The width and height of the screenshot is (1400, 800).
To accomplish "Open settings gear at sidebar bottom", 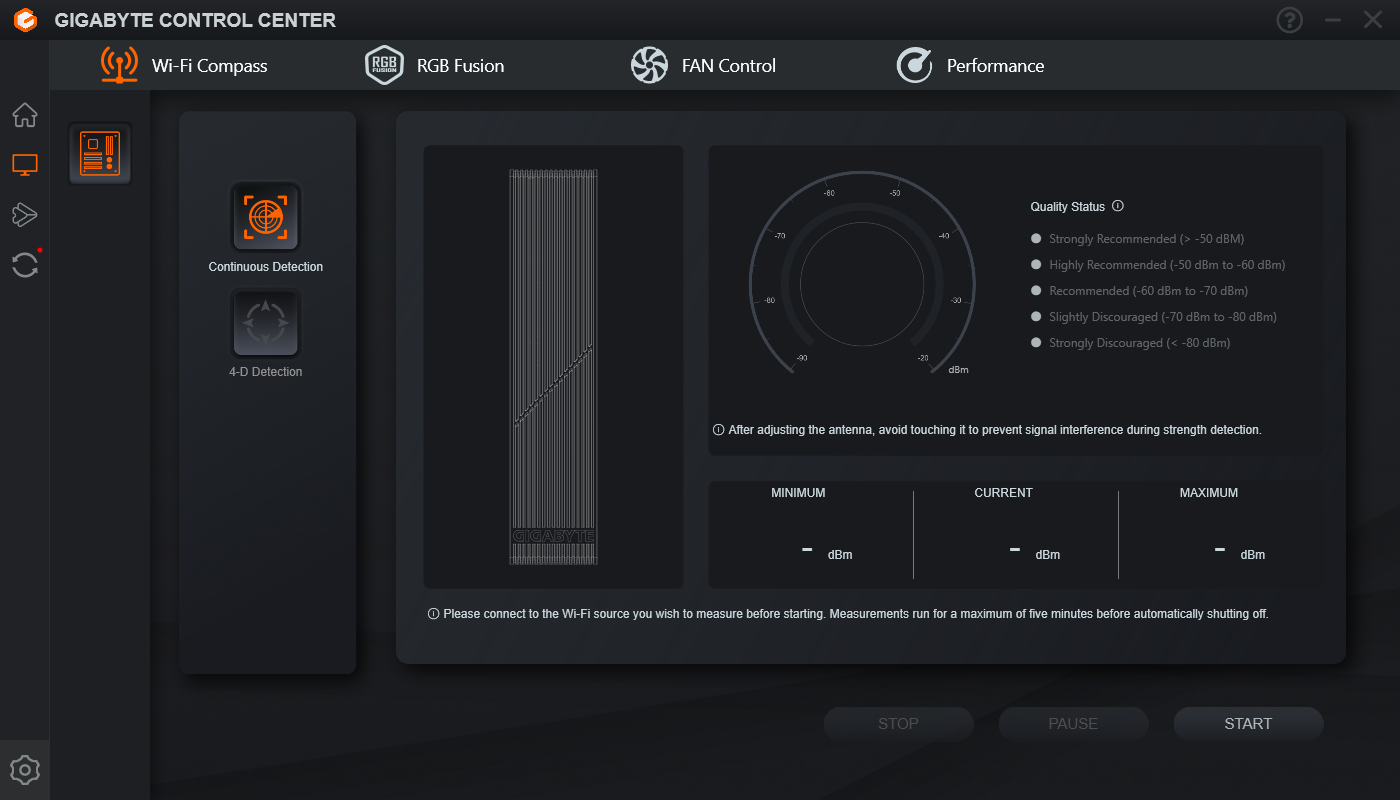I will [25, 770].
